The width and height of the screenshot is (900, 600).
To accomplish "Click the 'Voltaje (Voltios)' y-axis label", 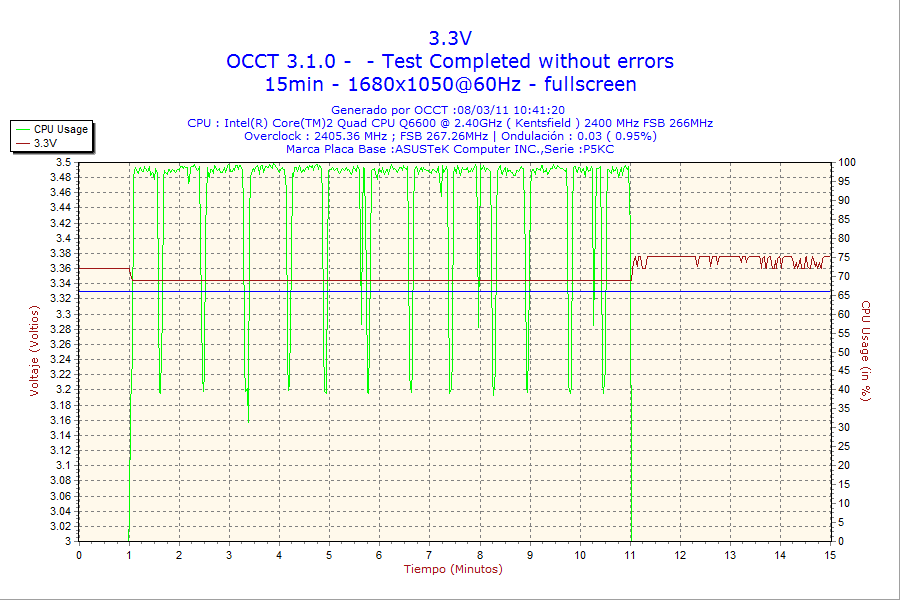I will [x=35, y=351].
